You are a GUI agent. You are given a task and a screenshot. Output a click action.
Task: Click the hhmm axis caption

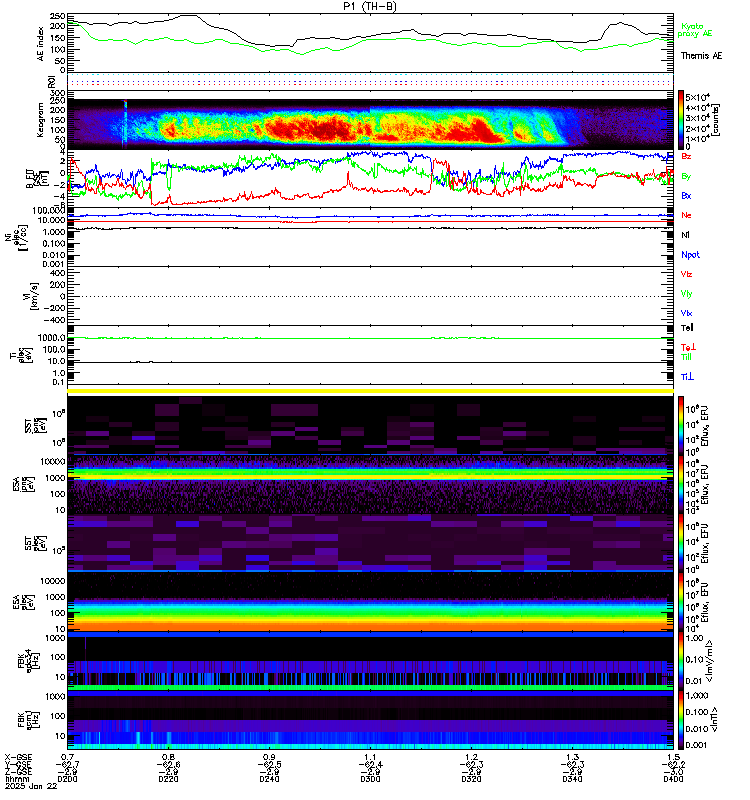click(17, 779)
